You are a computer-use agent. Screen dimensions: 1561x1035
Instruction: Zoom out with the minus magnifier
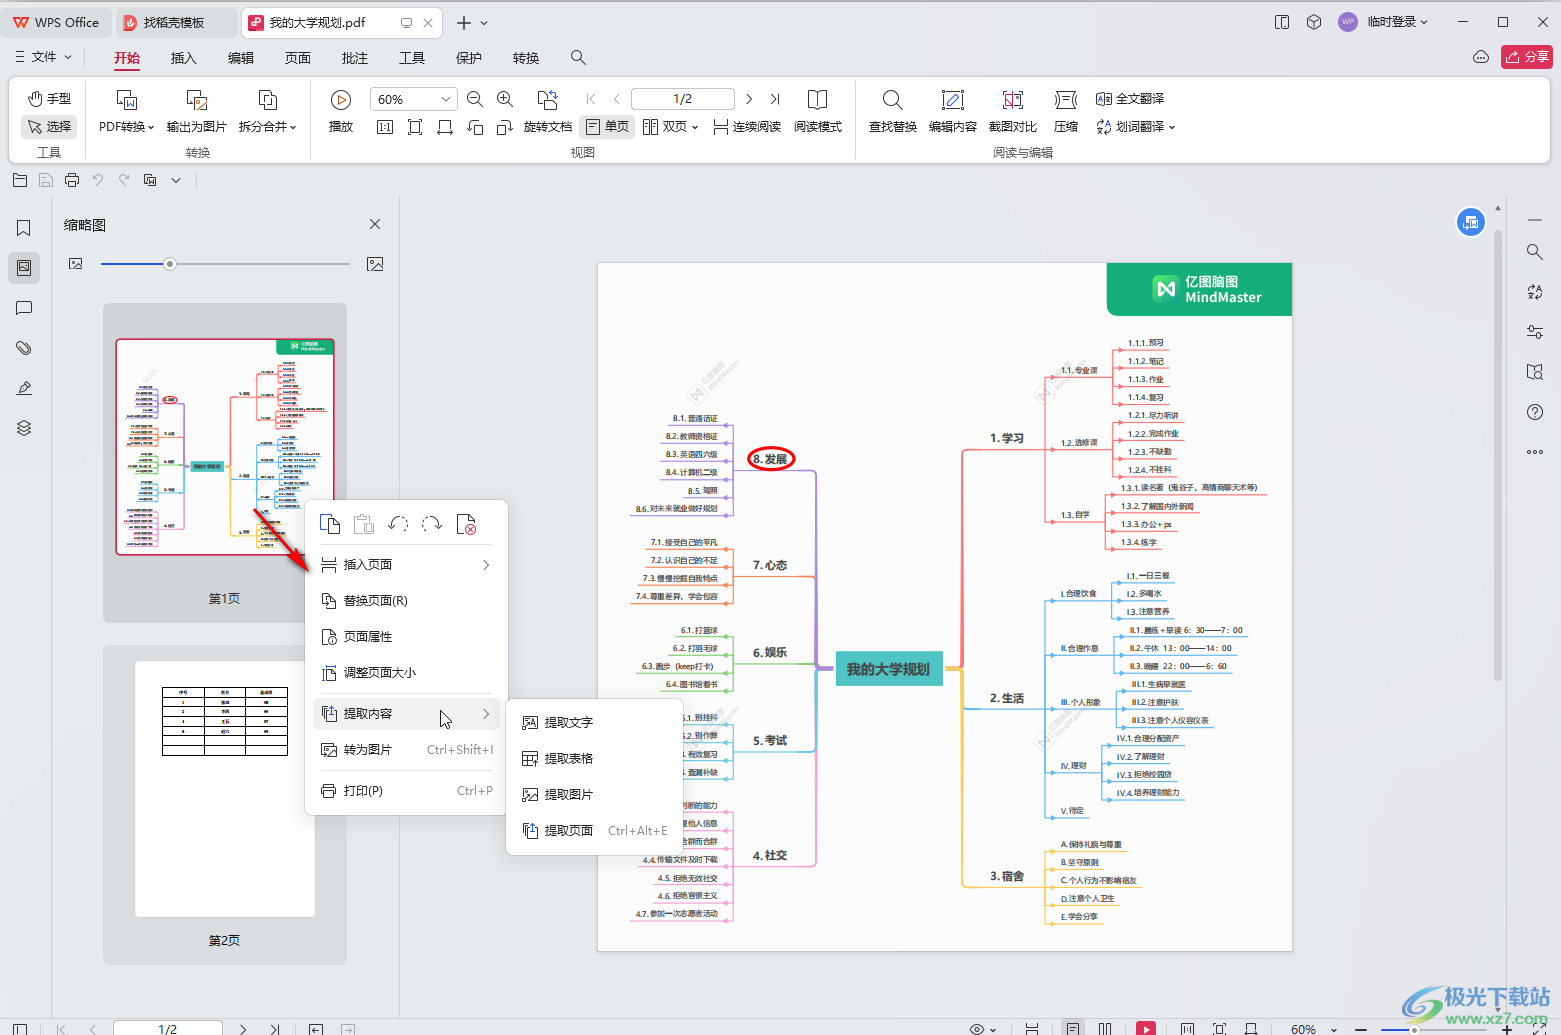coord(475,99)
